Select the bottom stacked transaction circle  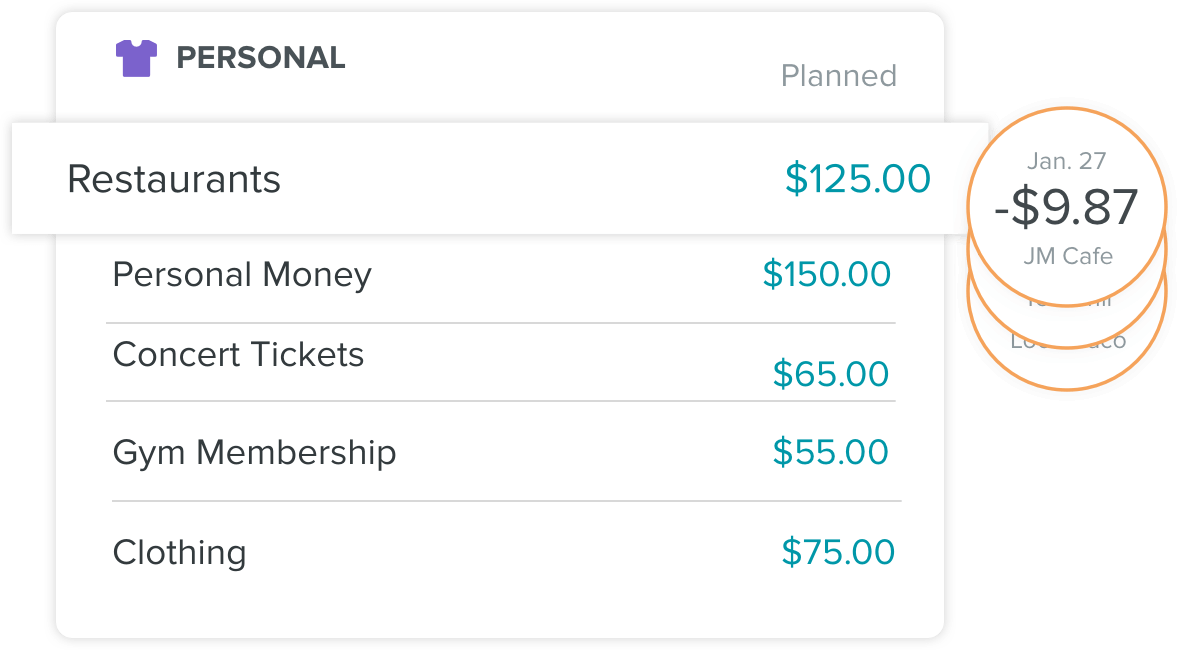(1066, 369)
